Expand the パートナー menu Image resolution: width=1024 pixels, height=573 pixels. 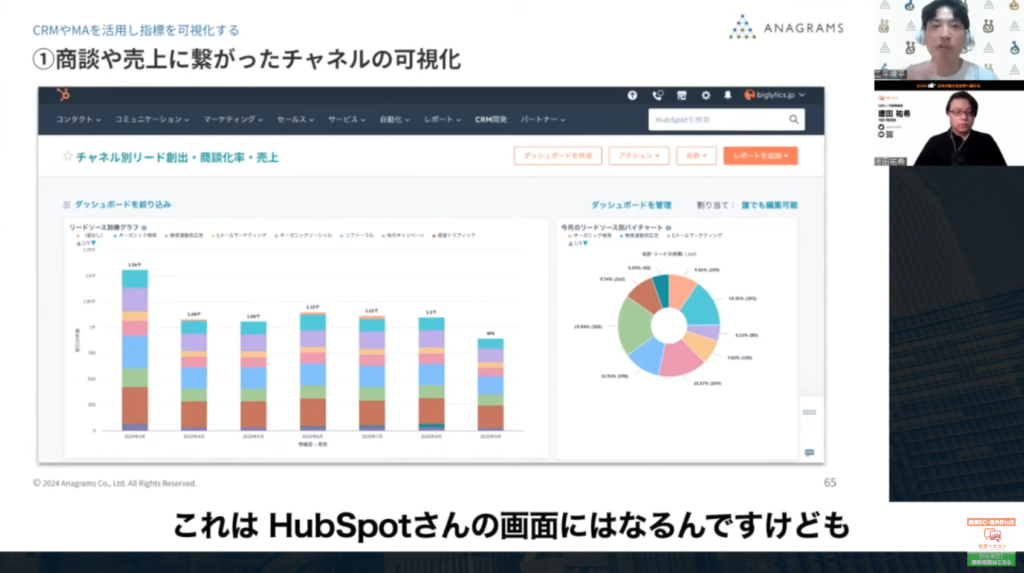pyautogui.click(x=543, y=120)
